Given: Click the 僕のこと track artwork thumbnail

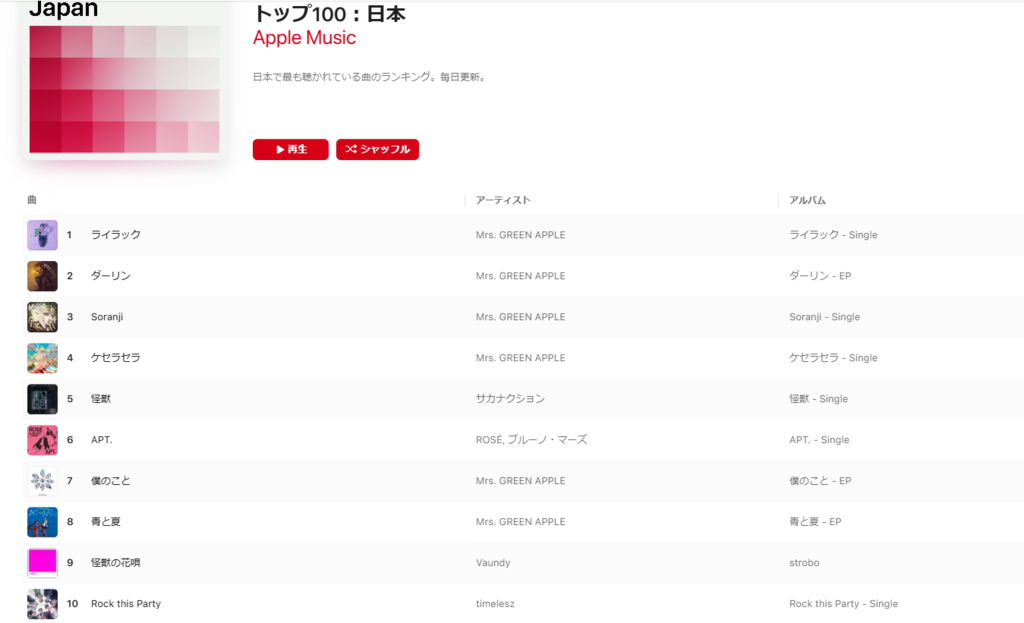Looking at the screenshot, I should tap(42, 481).
